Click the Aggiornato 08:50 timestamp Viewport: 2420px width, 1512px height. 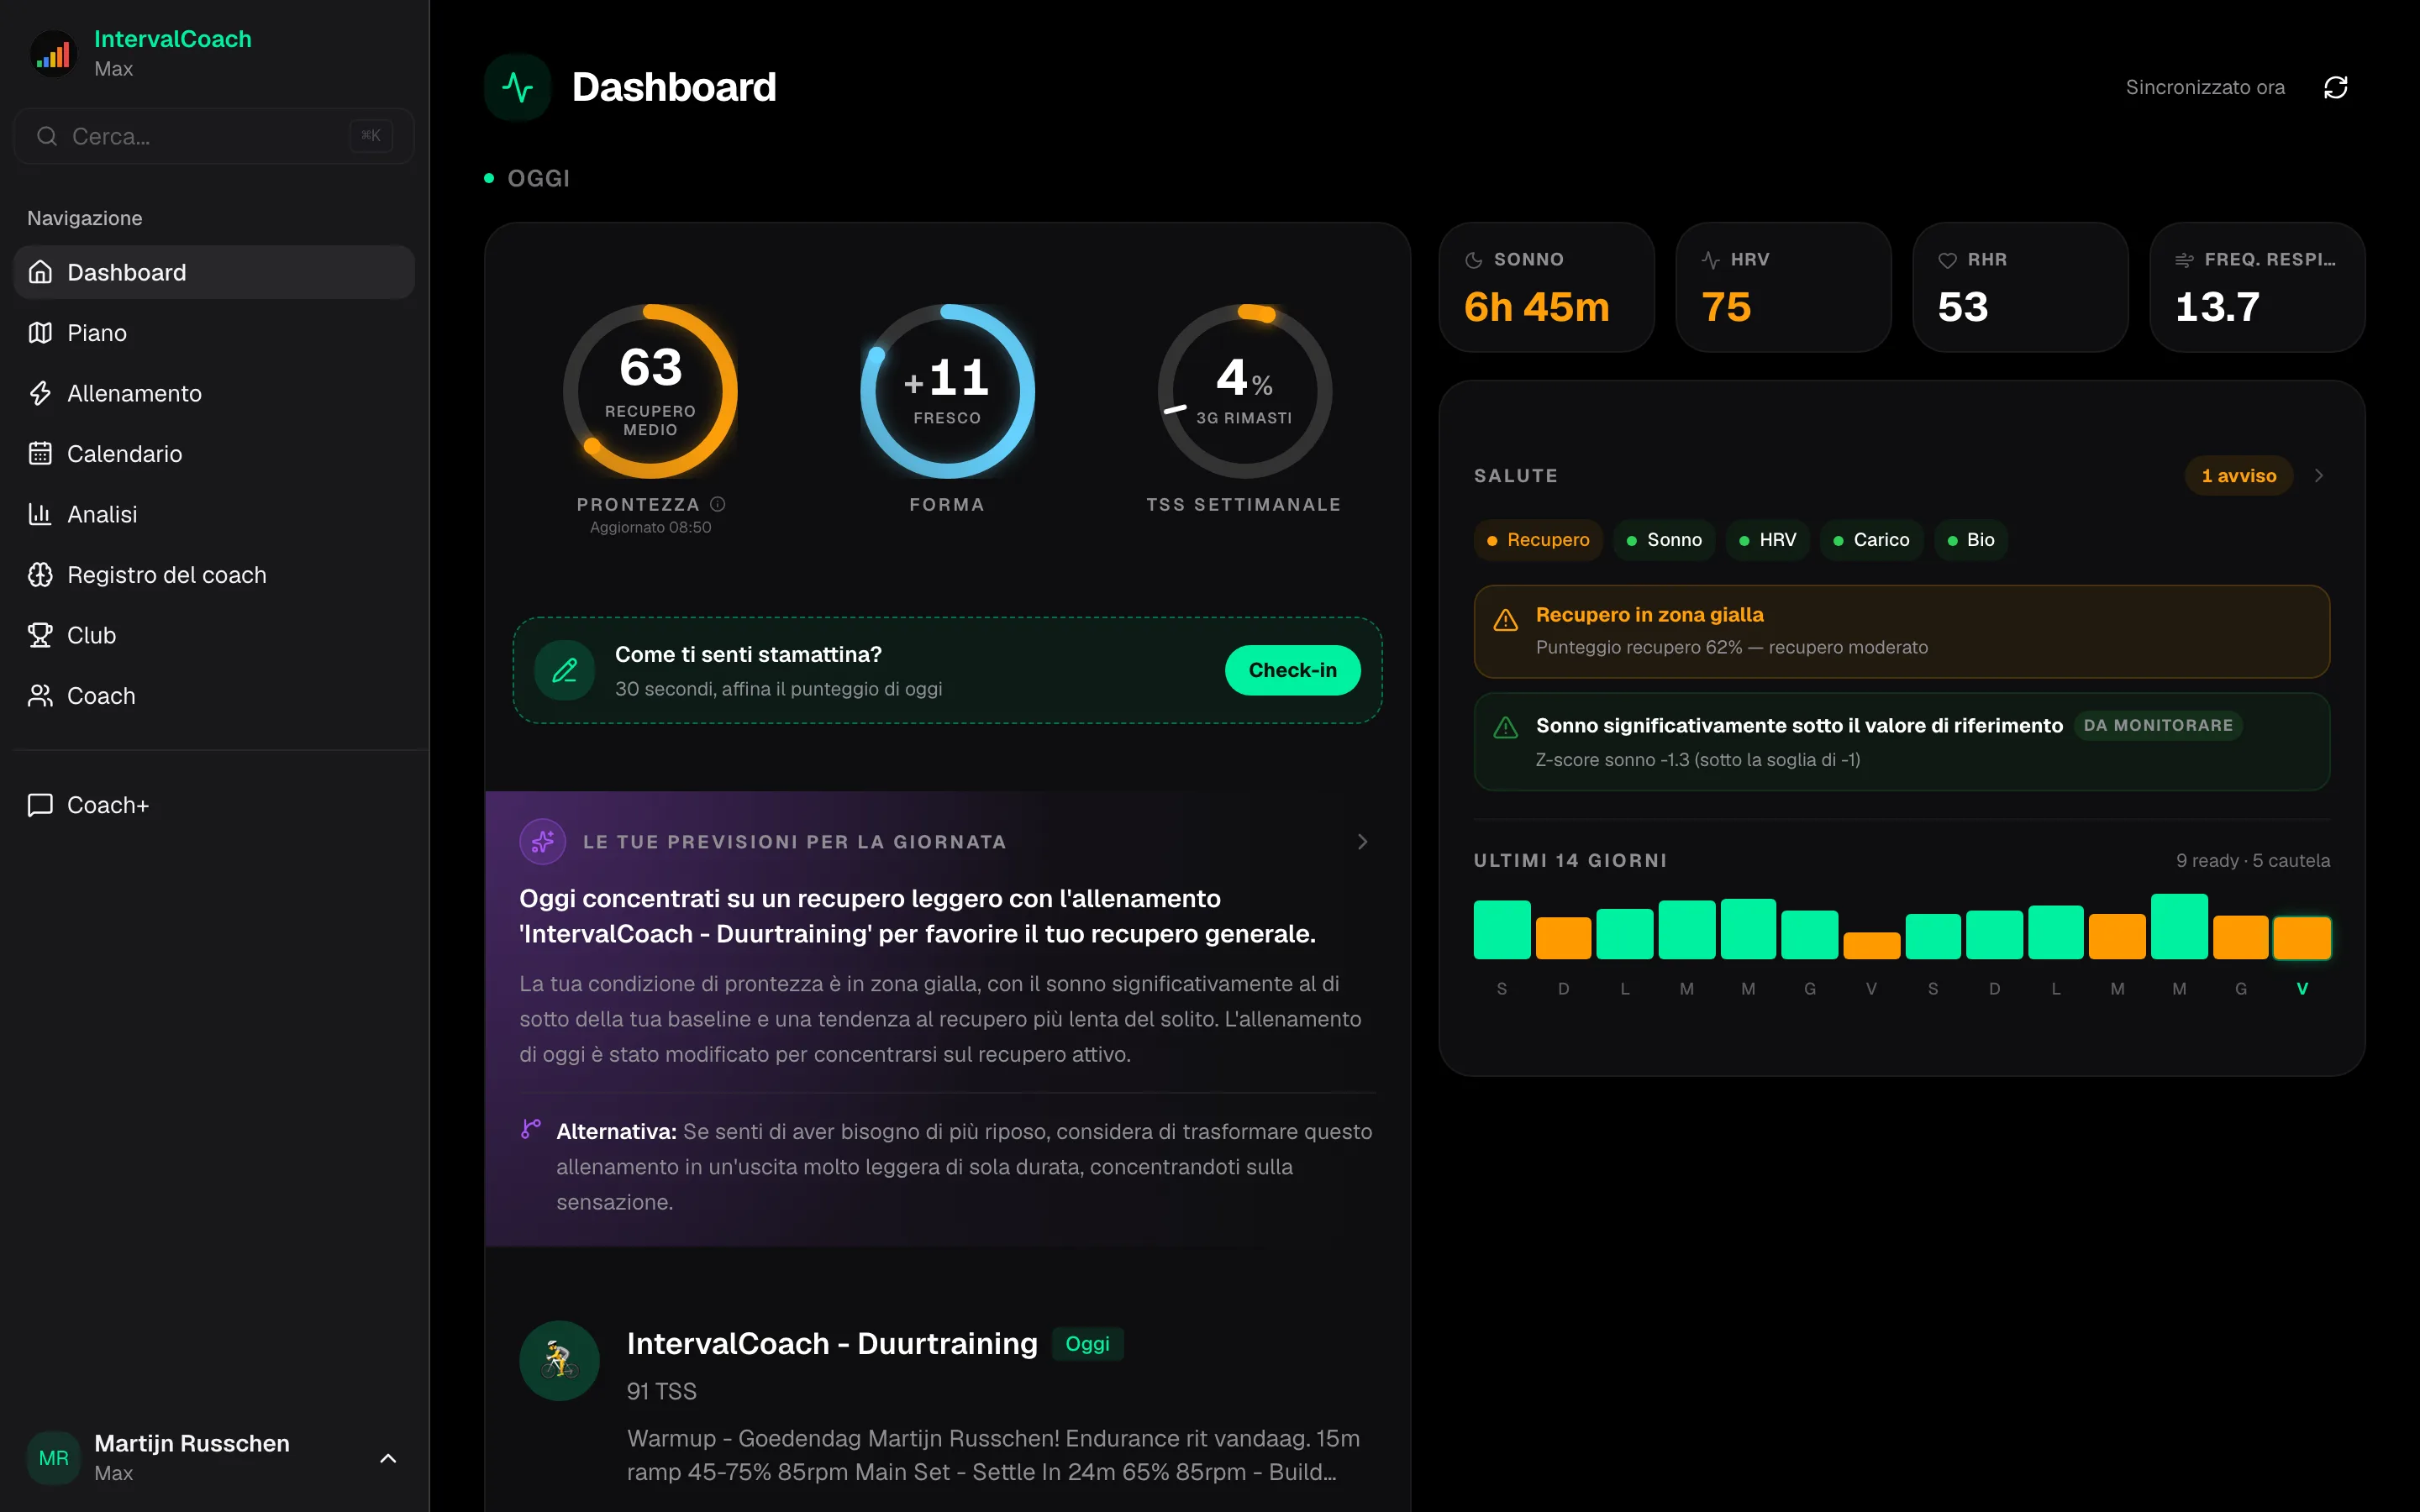point(650,528)
